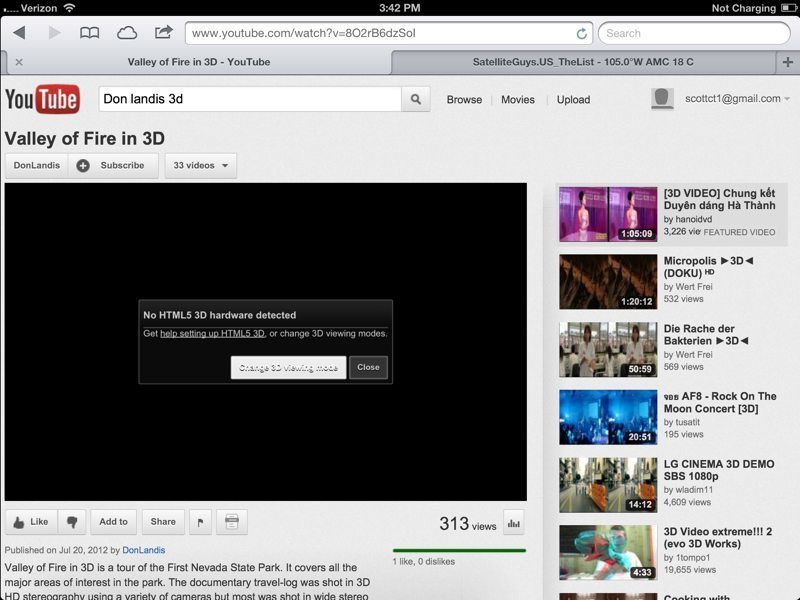Click 'by tusatit' uploader text

682,422
